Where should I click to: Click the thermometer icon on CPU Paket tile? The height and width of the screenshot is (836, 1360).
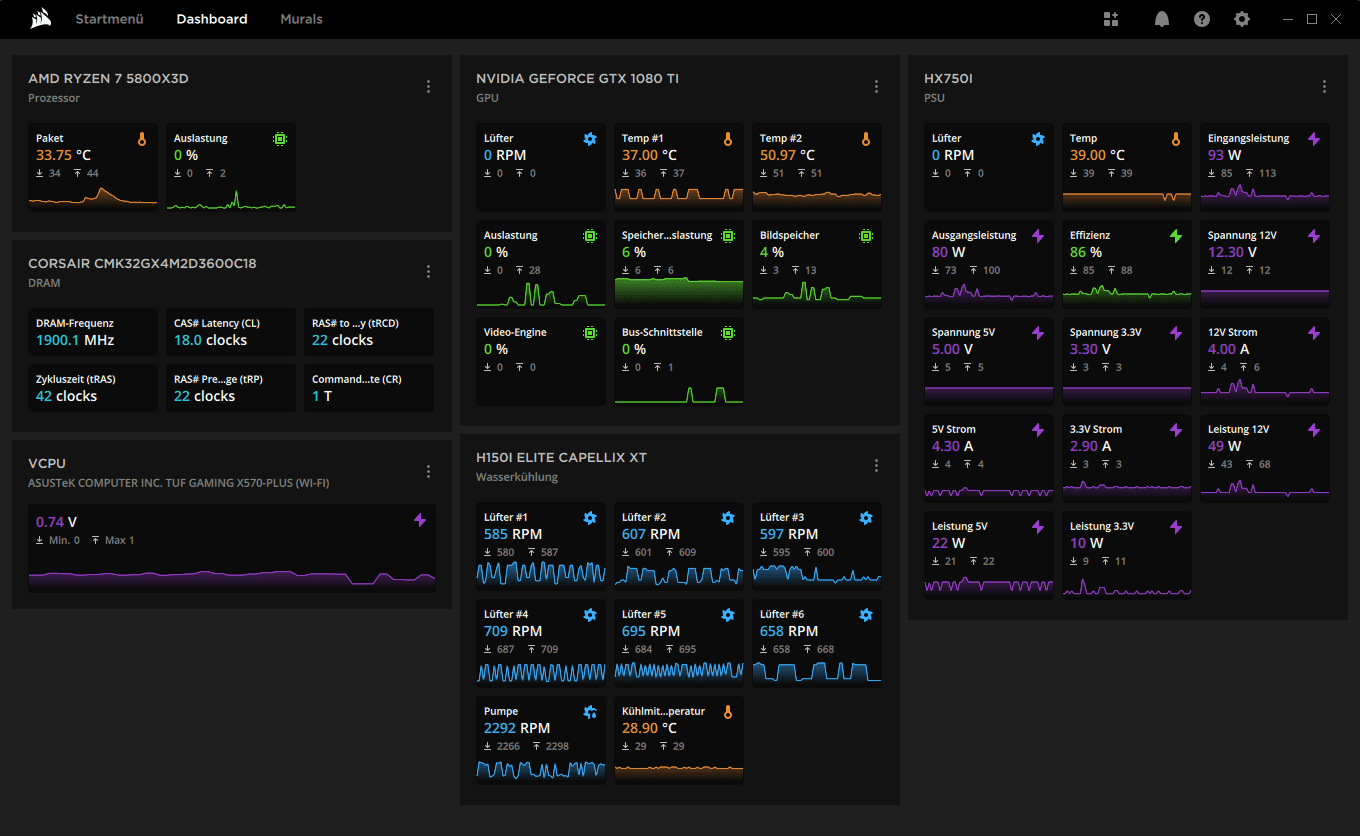click(142, 139)
